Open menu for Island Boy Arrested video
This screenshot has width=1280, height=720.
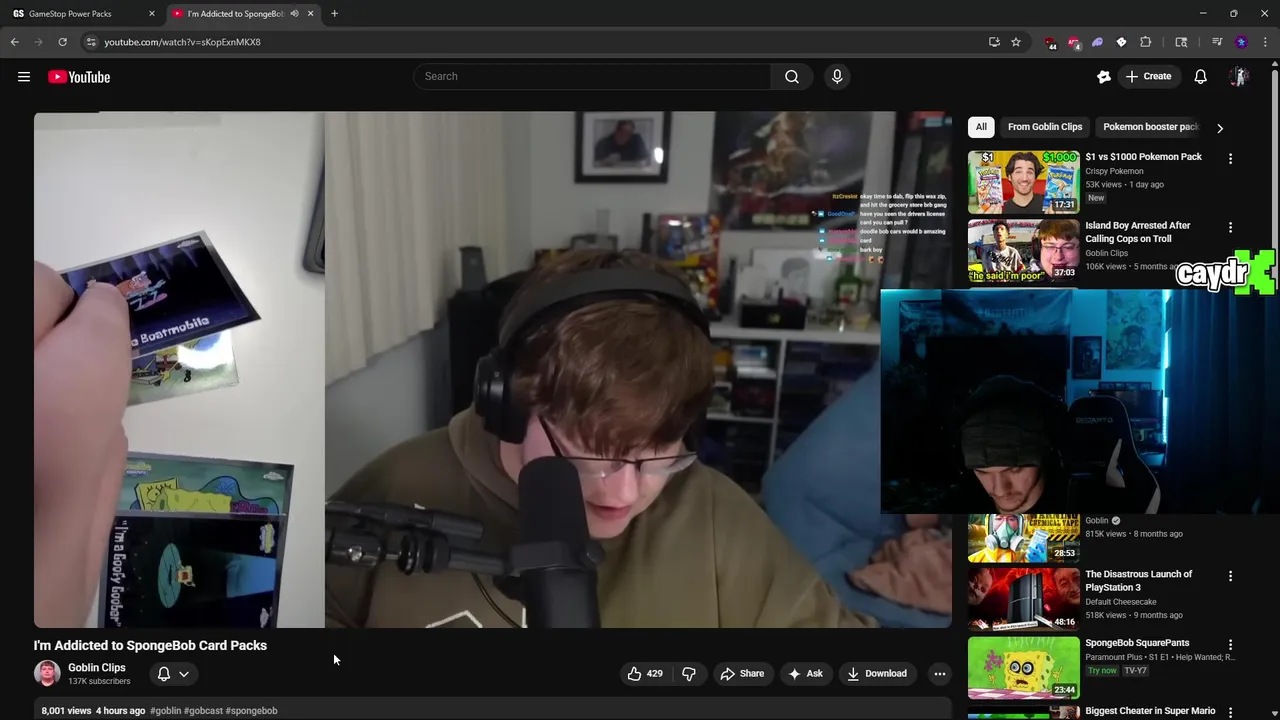tap(1230, 228)
